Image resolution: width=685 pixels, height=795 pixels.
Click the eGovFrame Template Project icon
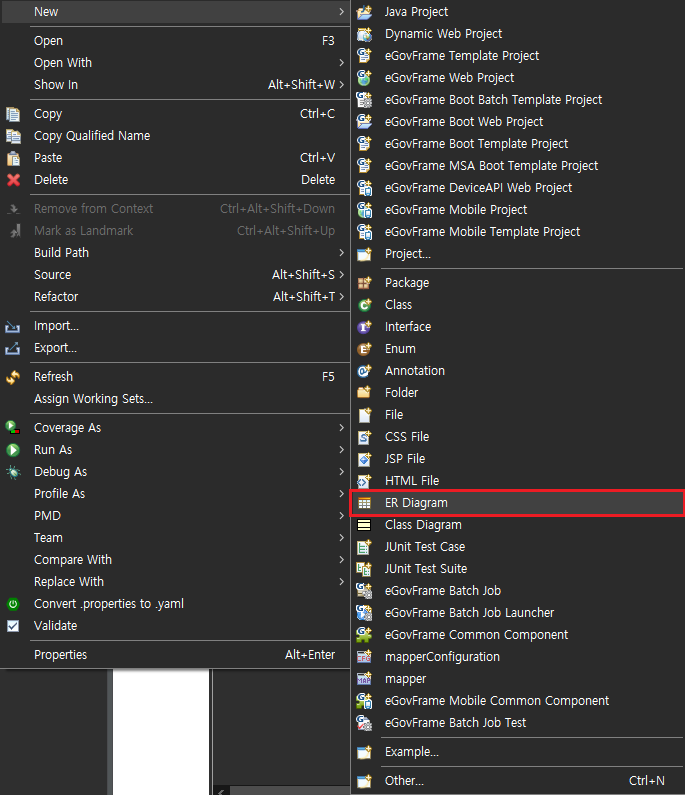(364, 56)
